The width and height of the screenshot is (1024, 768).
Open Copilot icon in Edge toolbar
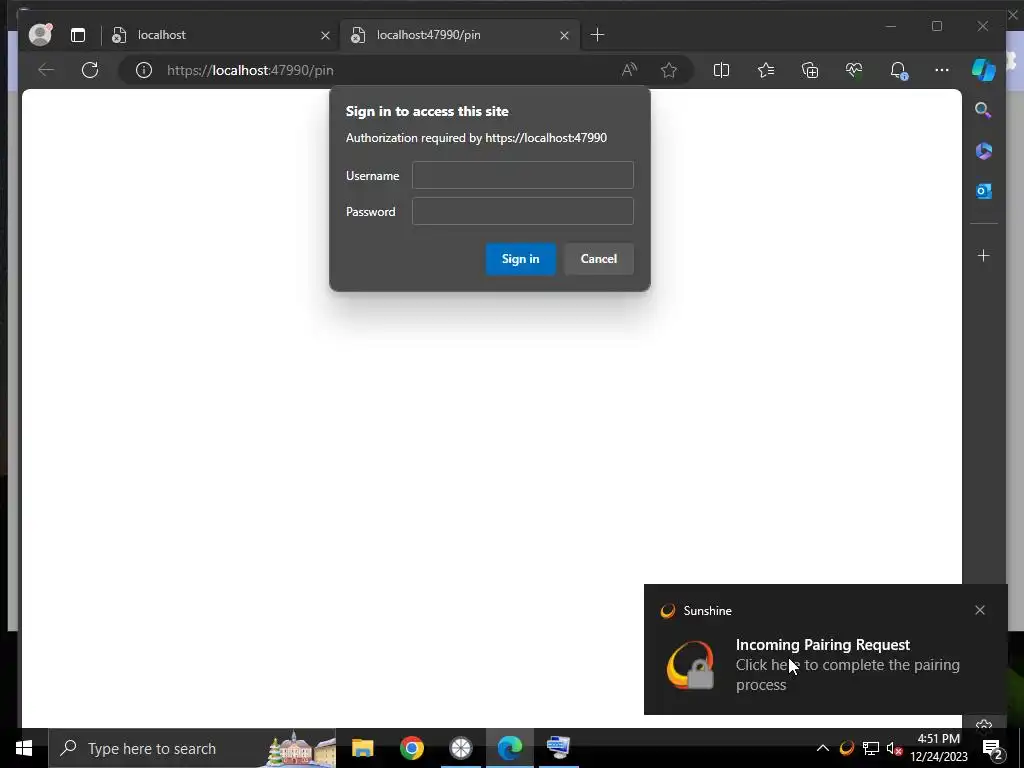coord(984,70)
